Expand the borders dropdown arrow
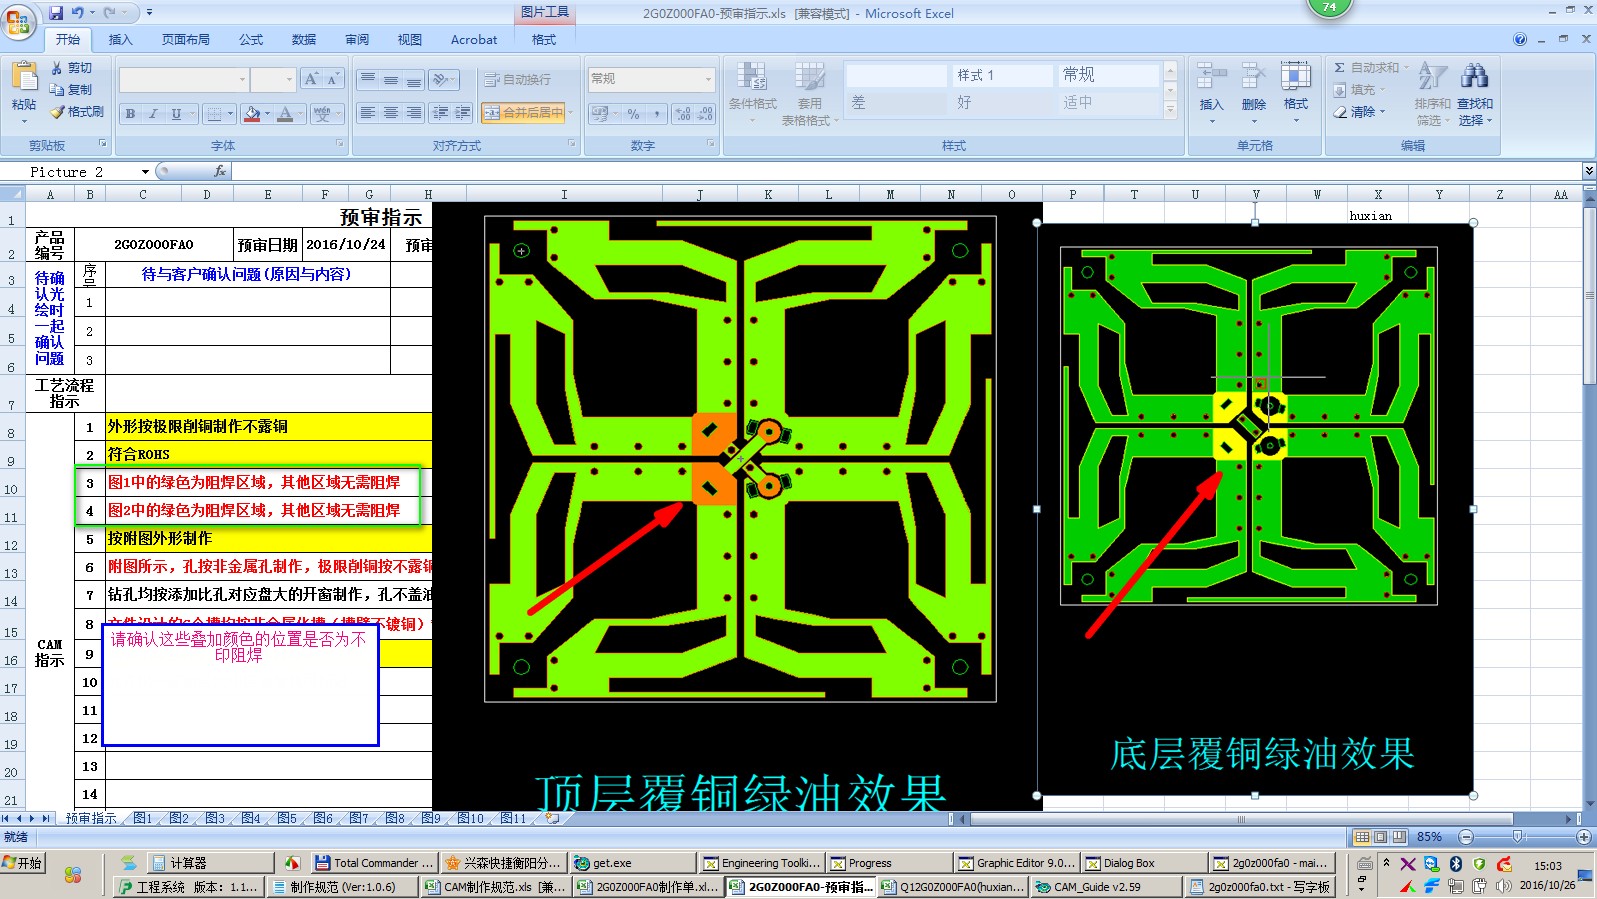 pos(230,114)
